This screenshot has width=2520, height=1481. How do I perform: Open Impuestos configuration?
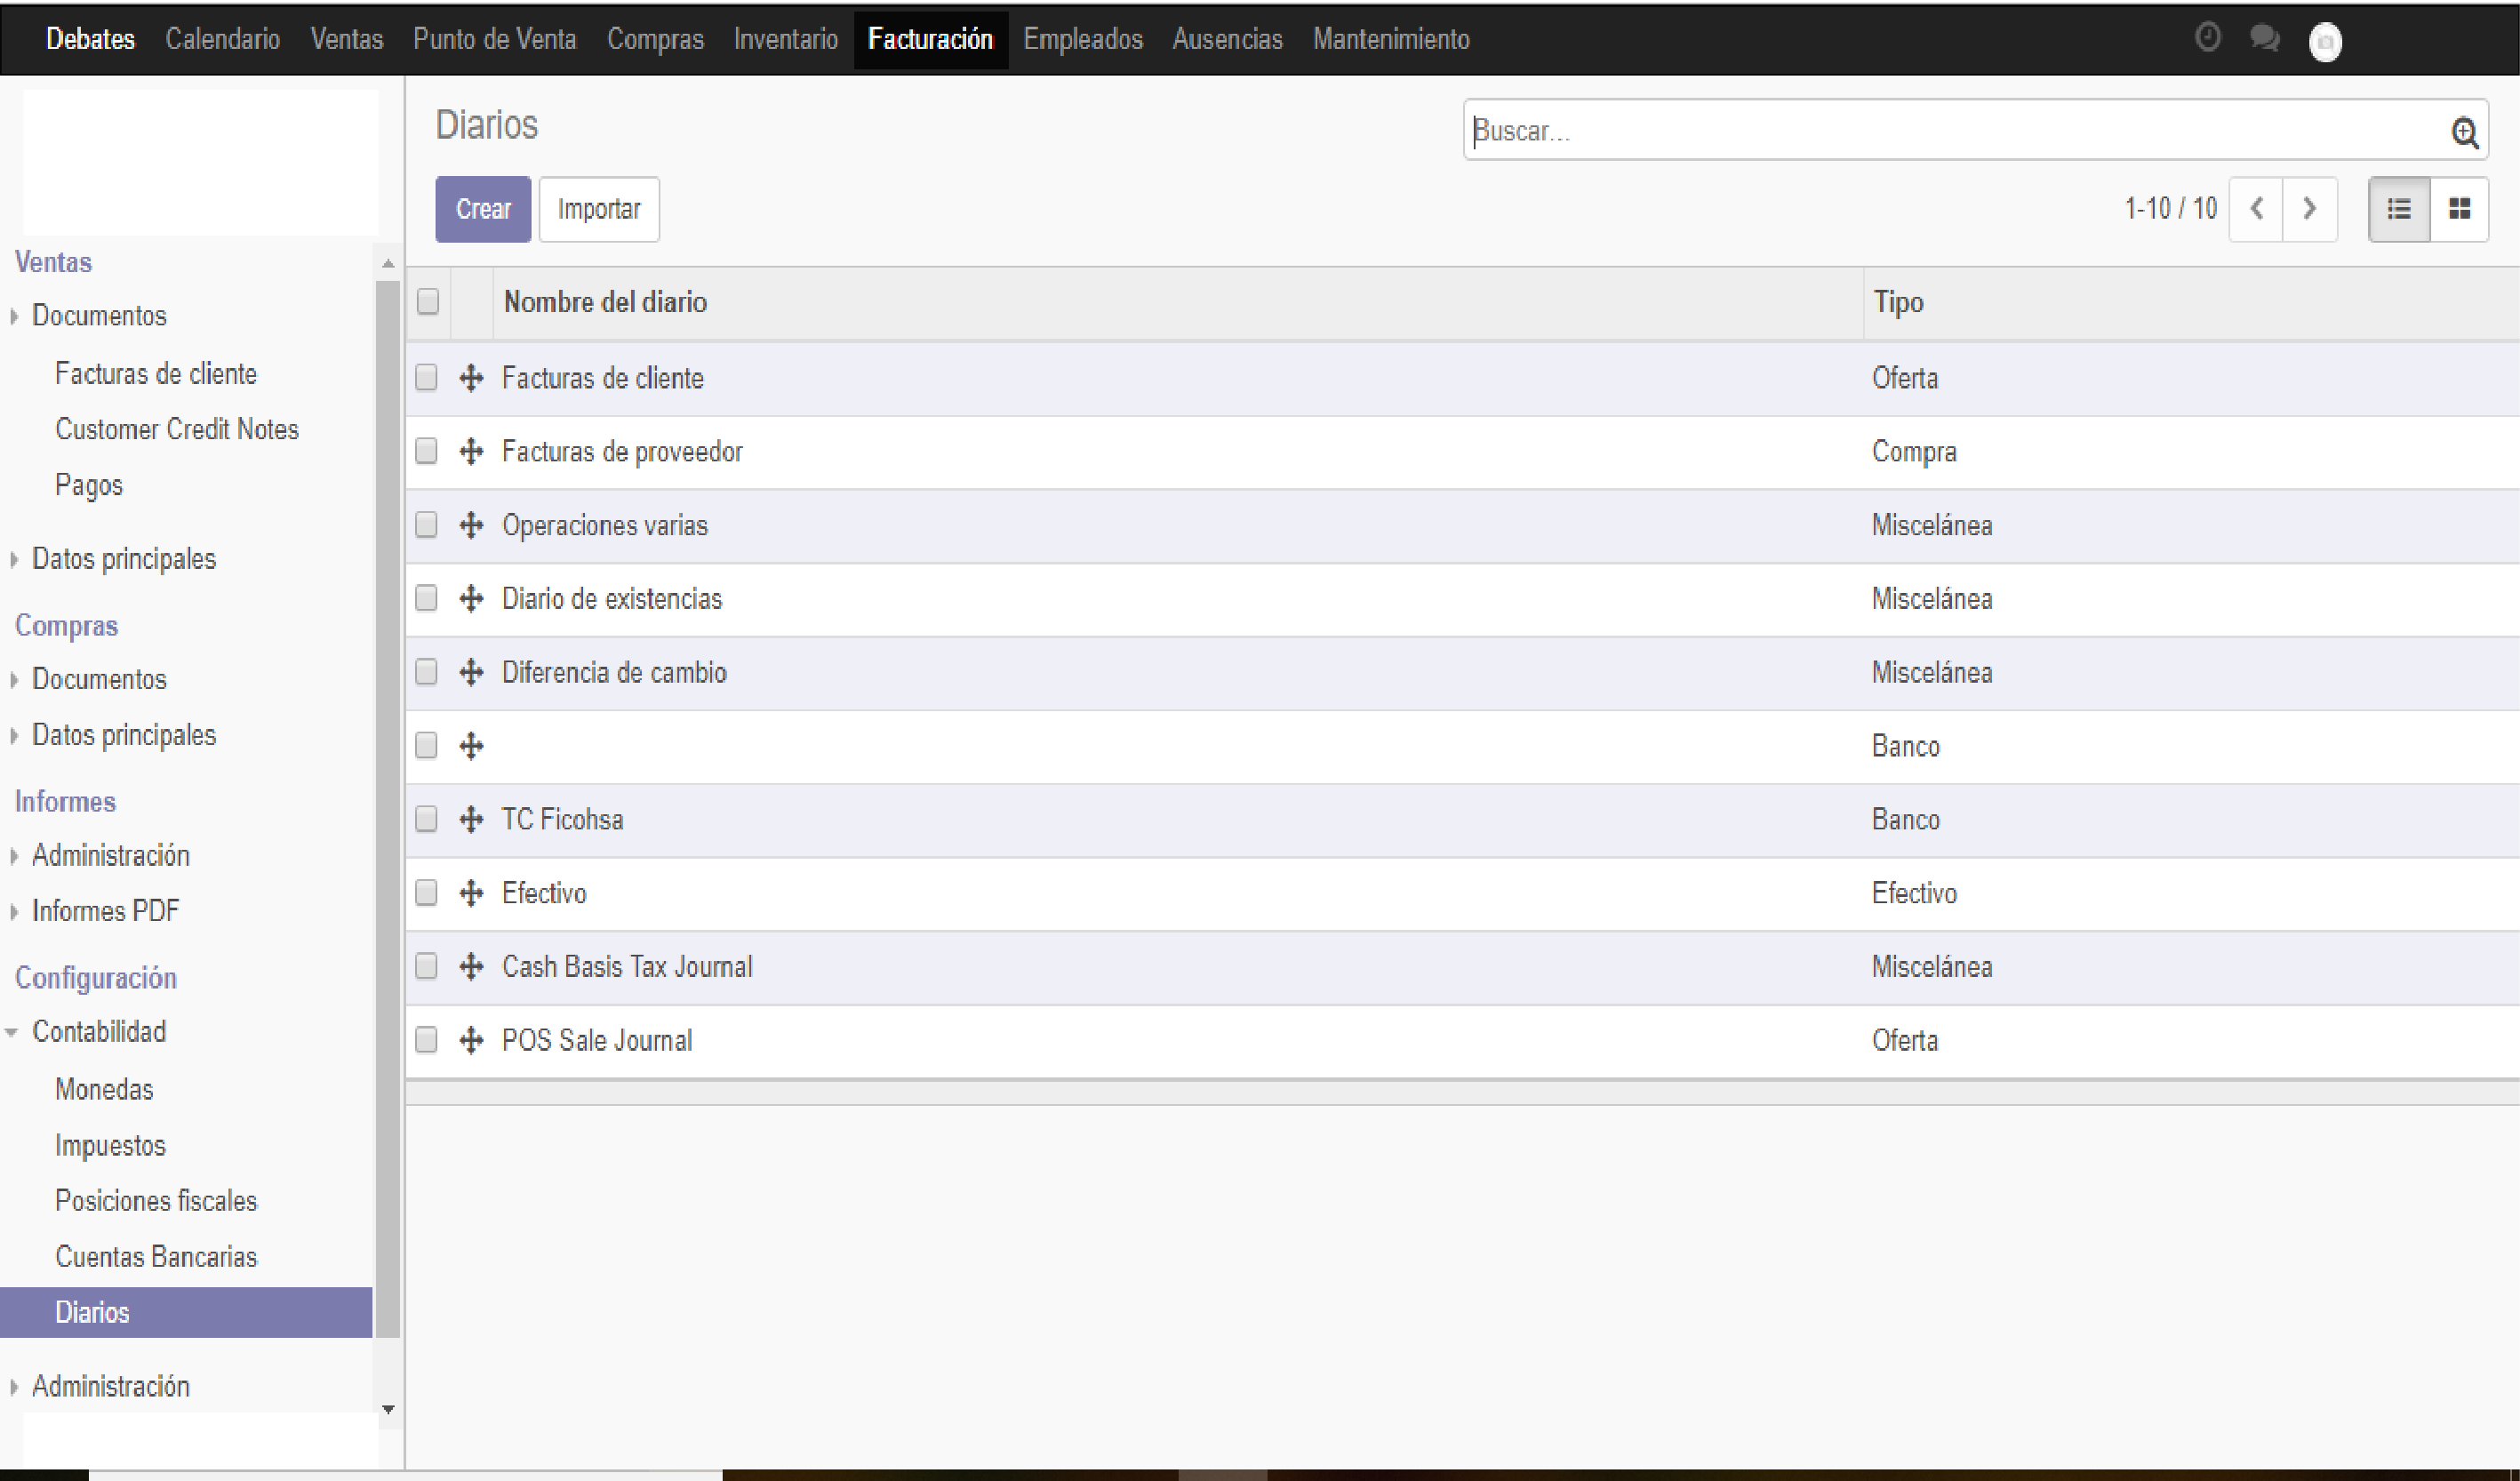click(110, 1145)
